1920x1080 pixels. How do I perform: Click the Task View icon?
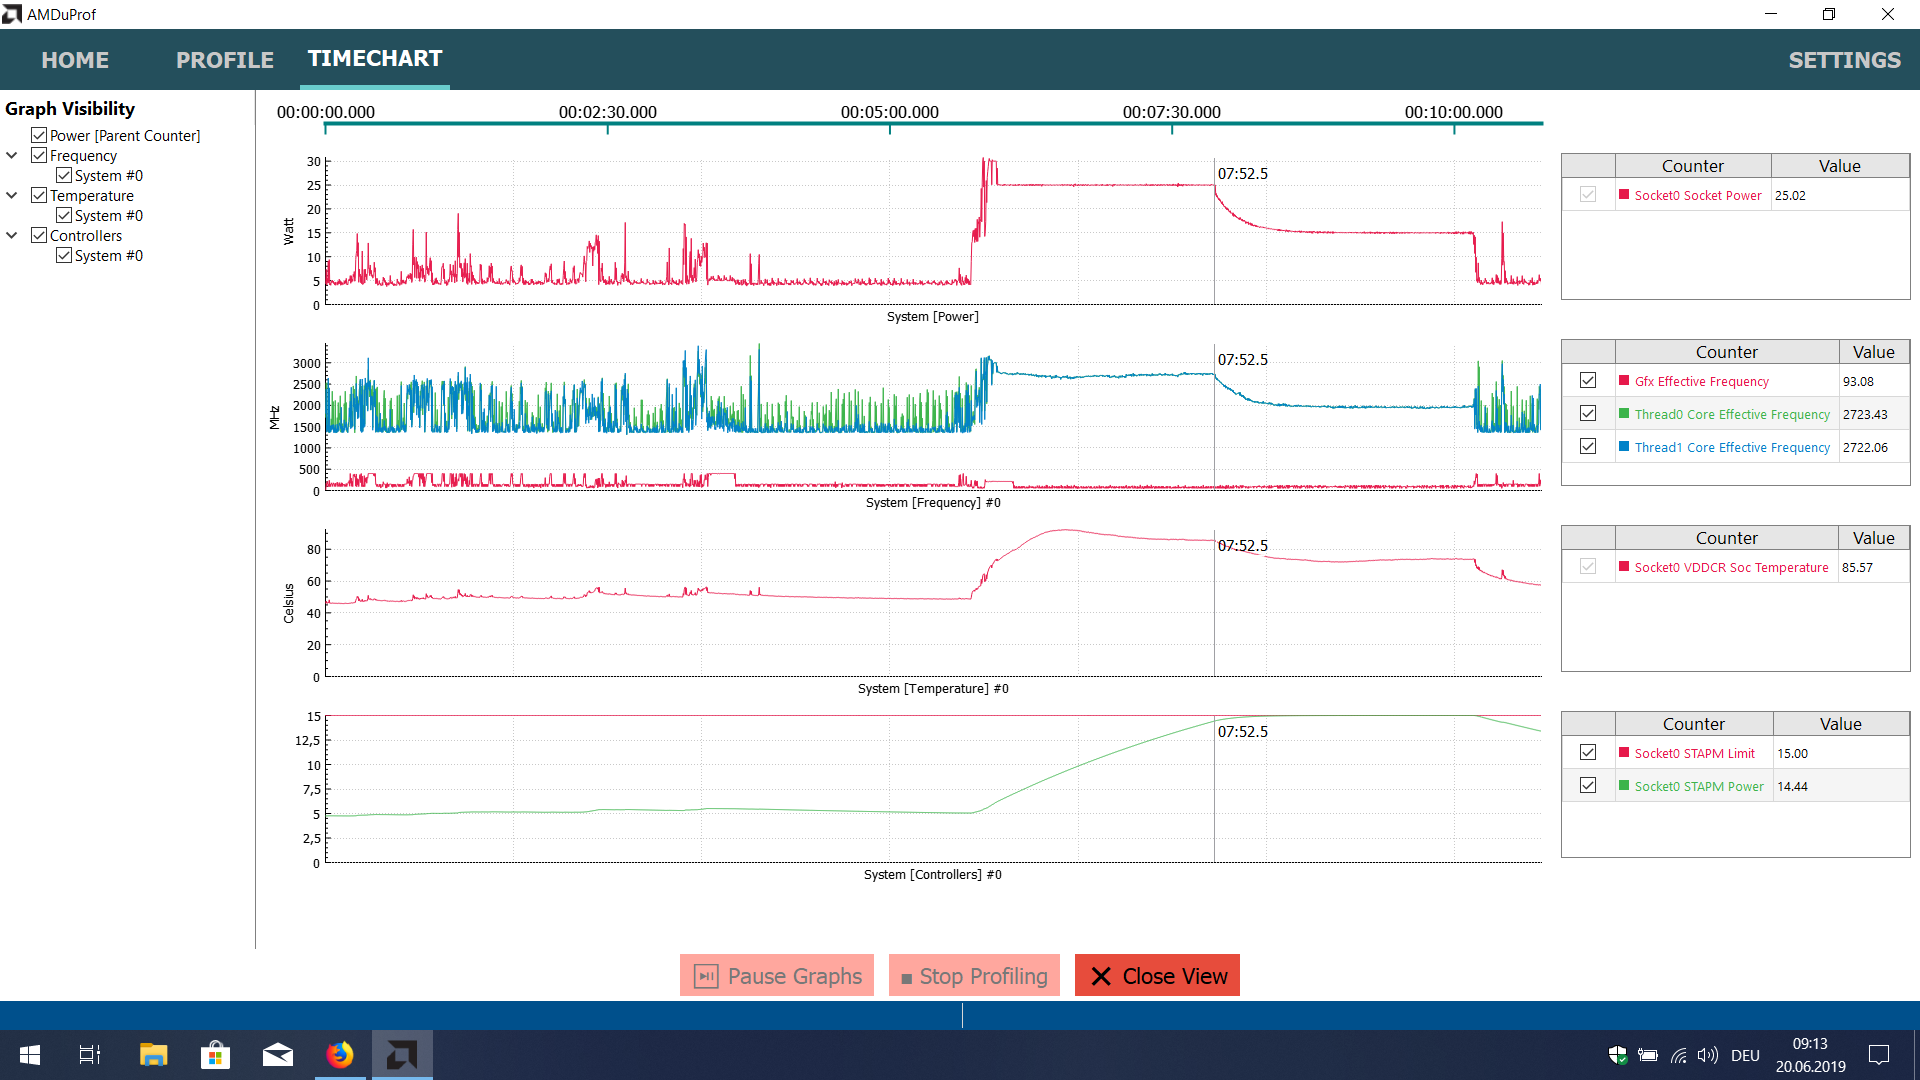(x=90, y=1055)
